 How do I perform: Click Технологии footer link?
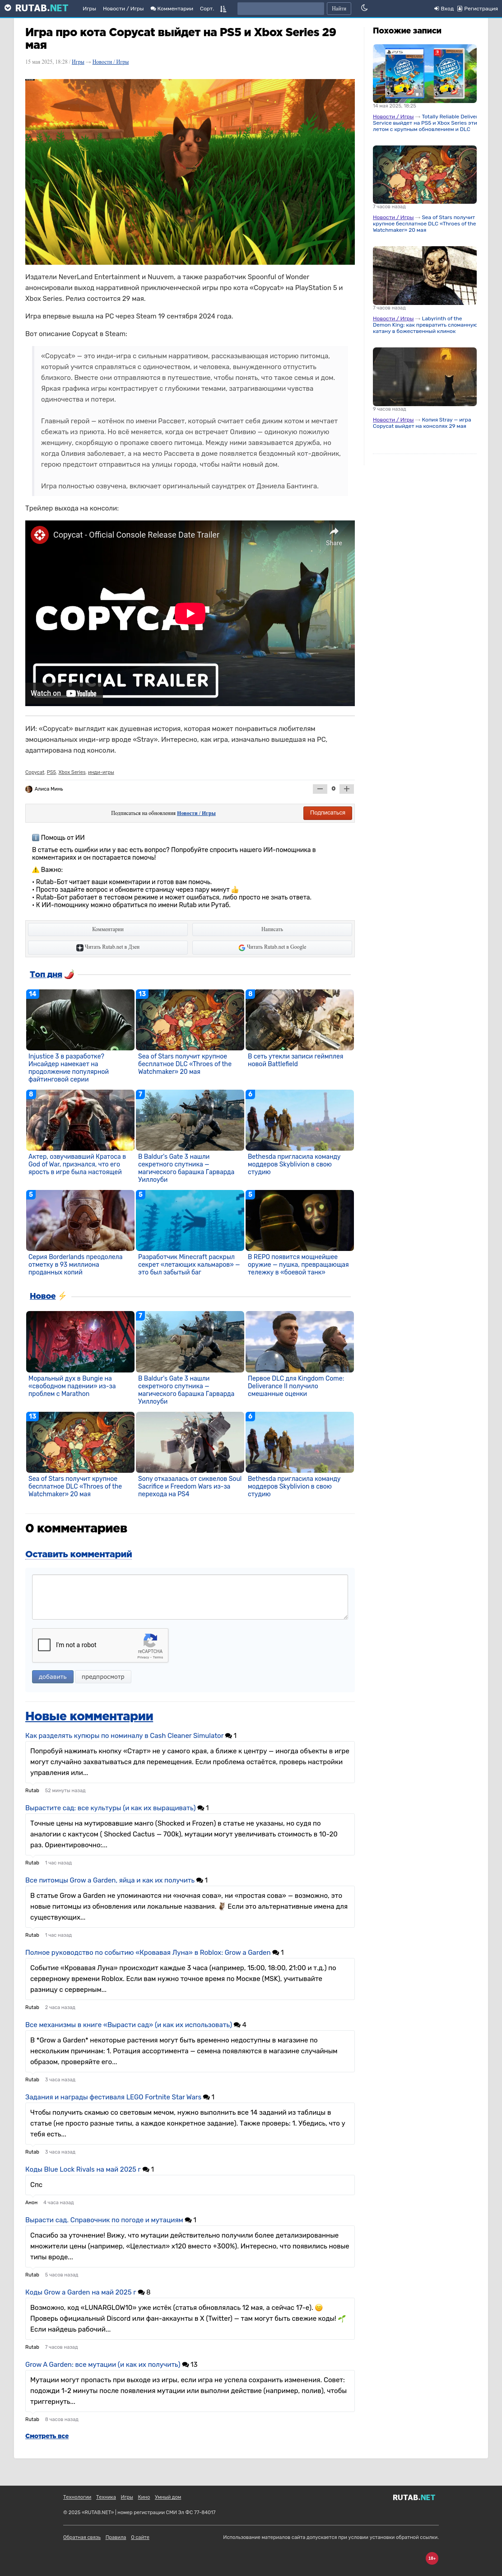click(77, 2497)
